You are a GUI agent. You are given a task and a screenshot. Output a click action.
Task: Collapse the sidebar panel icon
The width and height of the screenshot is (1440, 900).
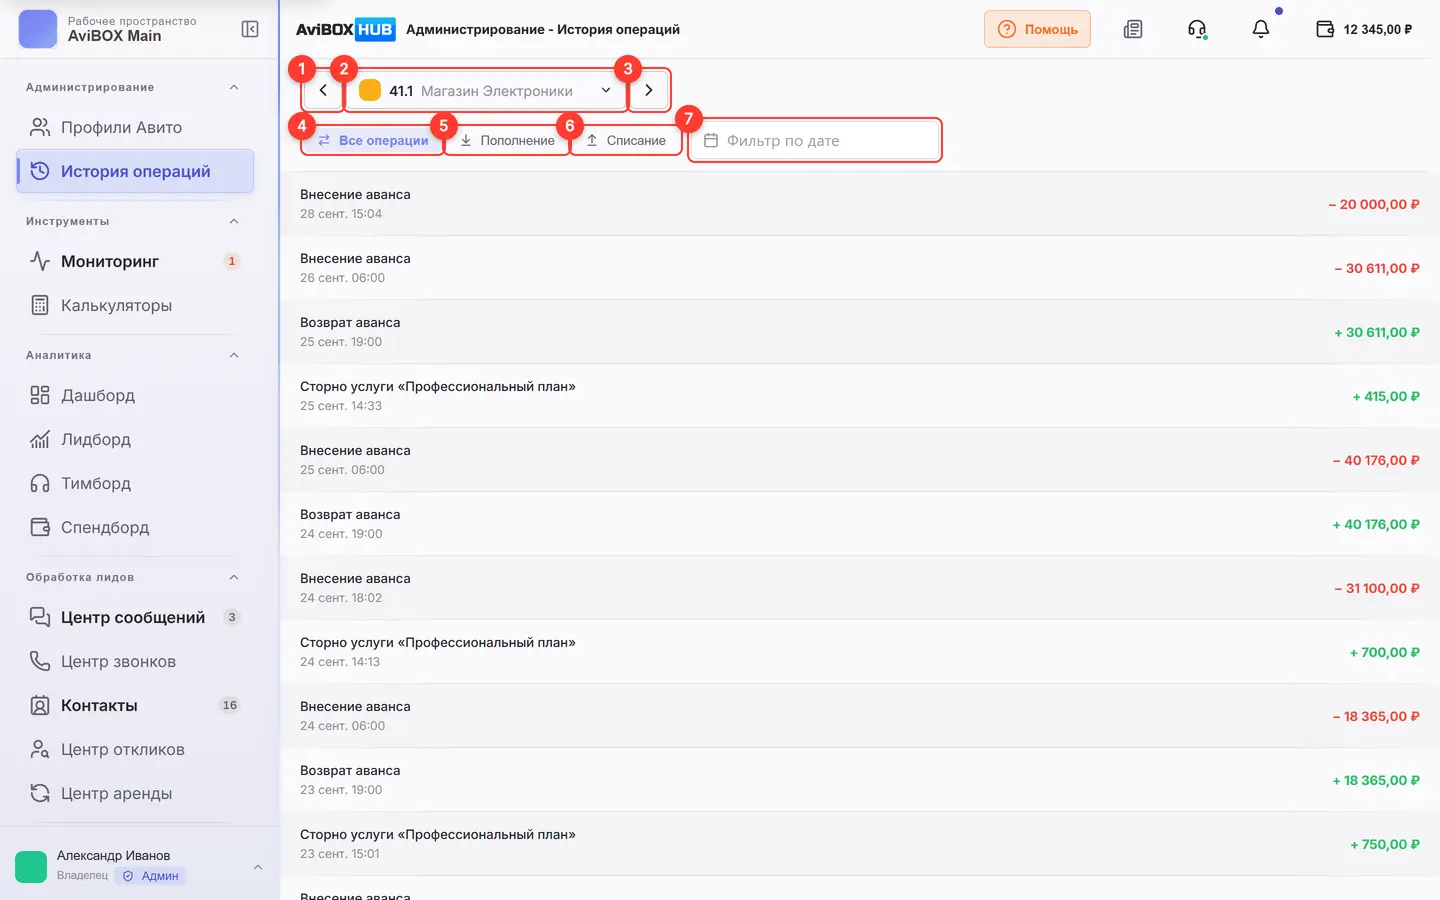pos(250,29)
